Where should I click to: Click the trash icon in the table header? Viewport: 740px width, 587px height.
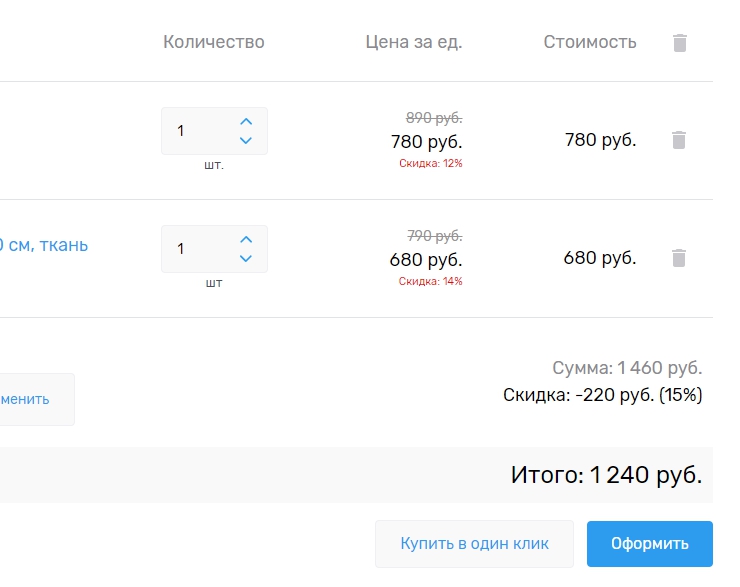(680, 43)
